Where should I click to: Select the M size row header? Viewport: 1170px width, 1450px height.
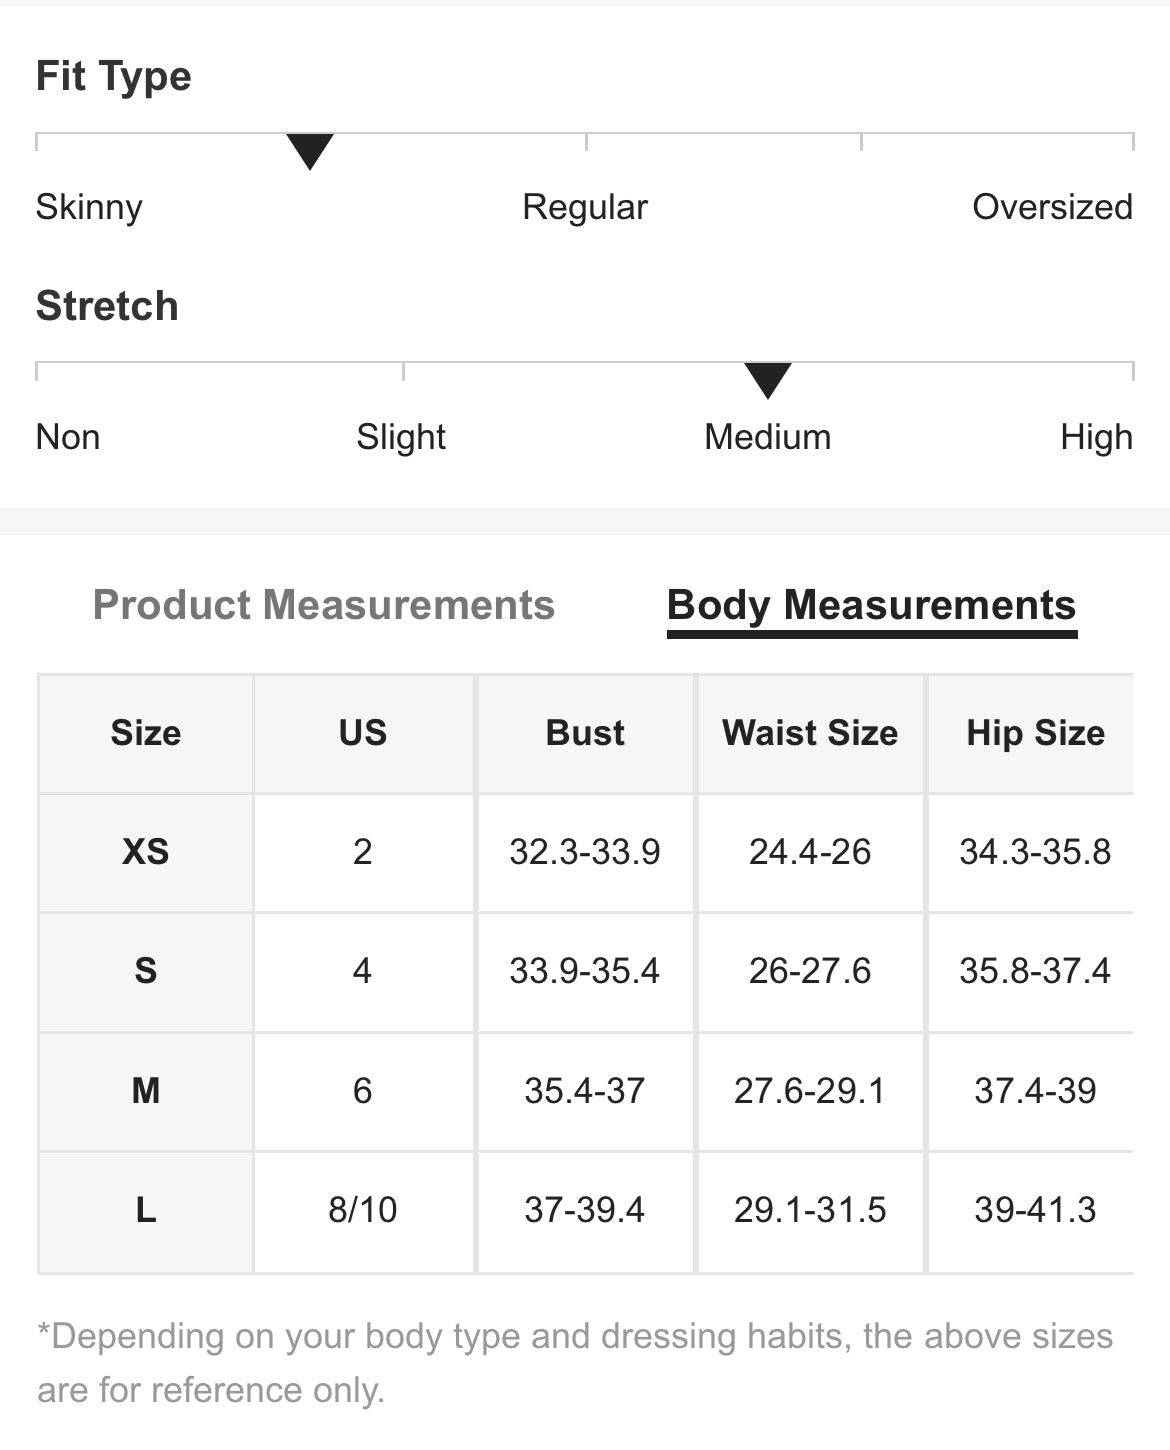pyautogui.click(x=146, y=1090)
